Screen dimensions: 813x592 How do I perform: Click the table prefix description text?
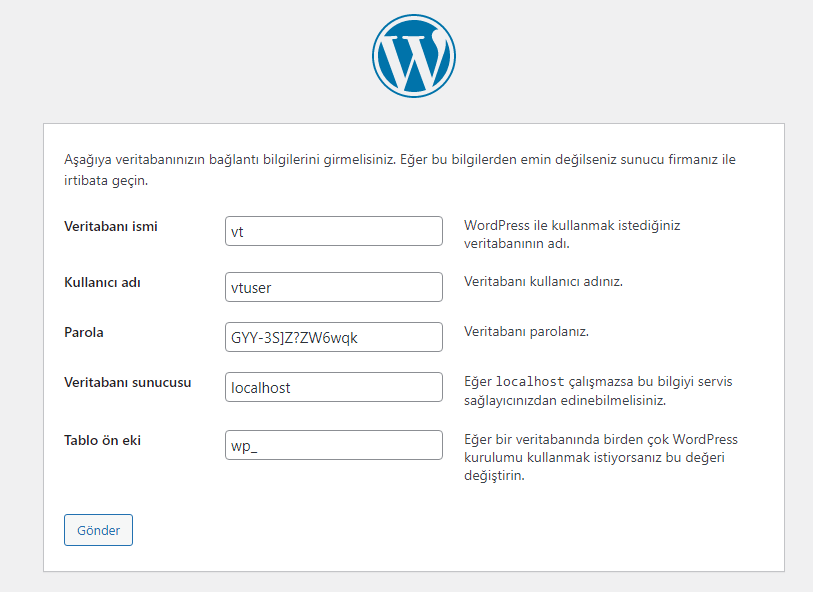(x=601, y=457)
